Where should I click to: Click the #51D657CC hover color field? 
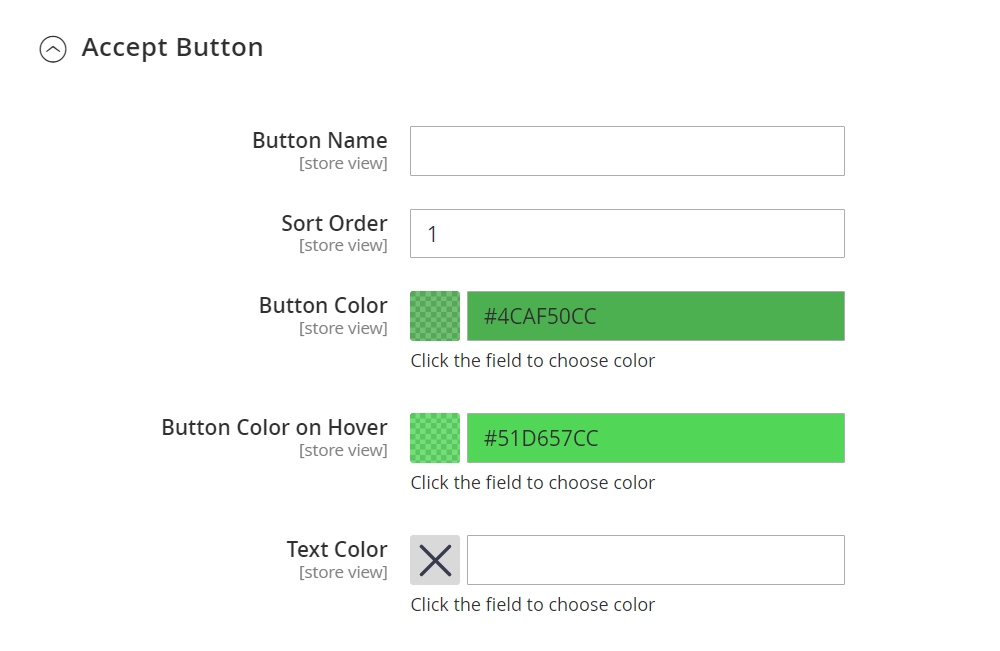pos(655,438)
